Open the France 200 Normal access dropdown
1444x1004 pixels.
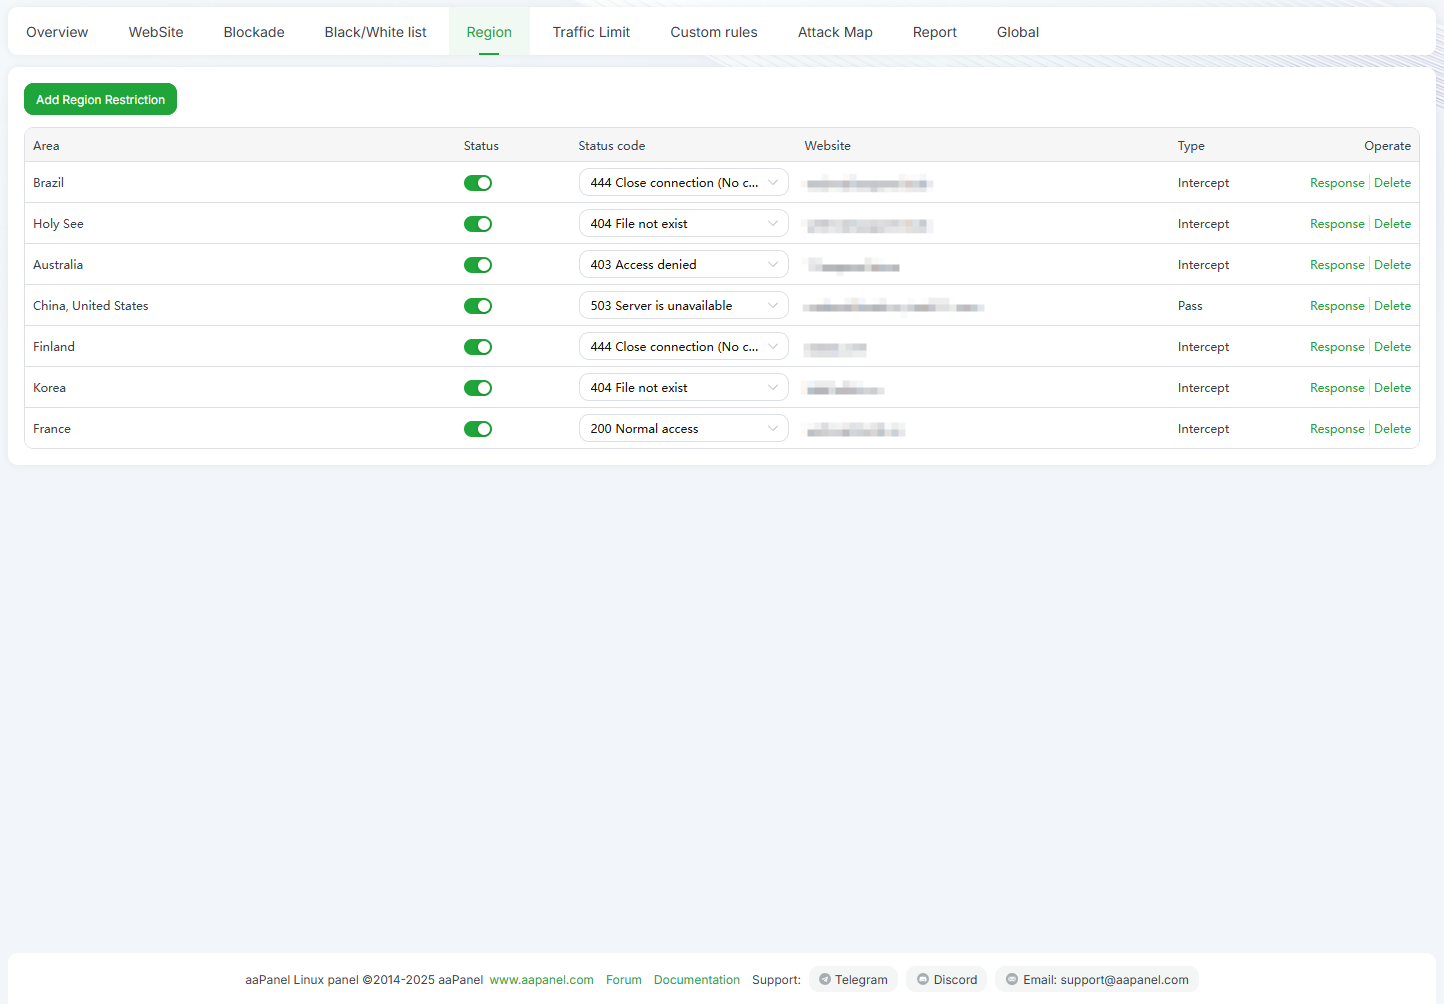683,429
